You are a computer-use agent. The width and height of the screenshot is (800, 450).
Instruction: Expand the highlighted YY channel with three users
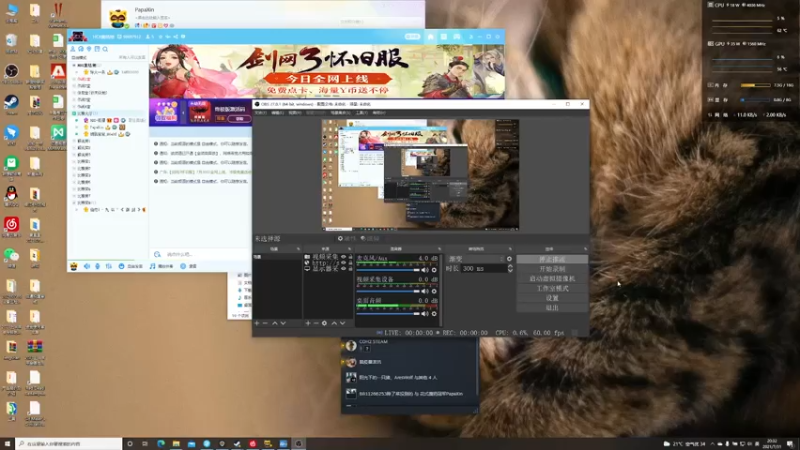[x=74, y=113]
